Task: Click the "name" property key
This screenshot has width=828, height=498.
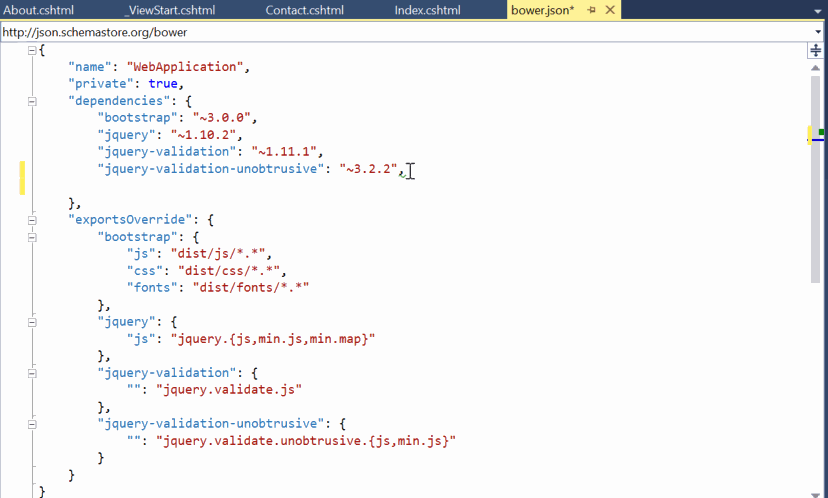Action: (x=90, y=67)
